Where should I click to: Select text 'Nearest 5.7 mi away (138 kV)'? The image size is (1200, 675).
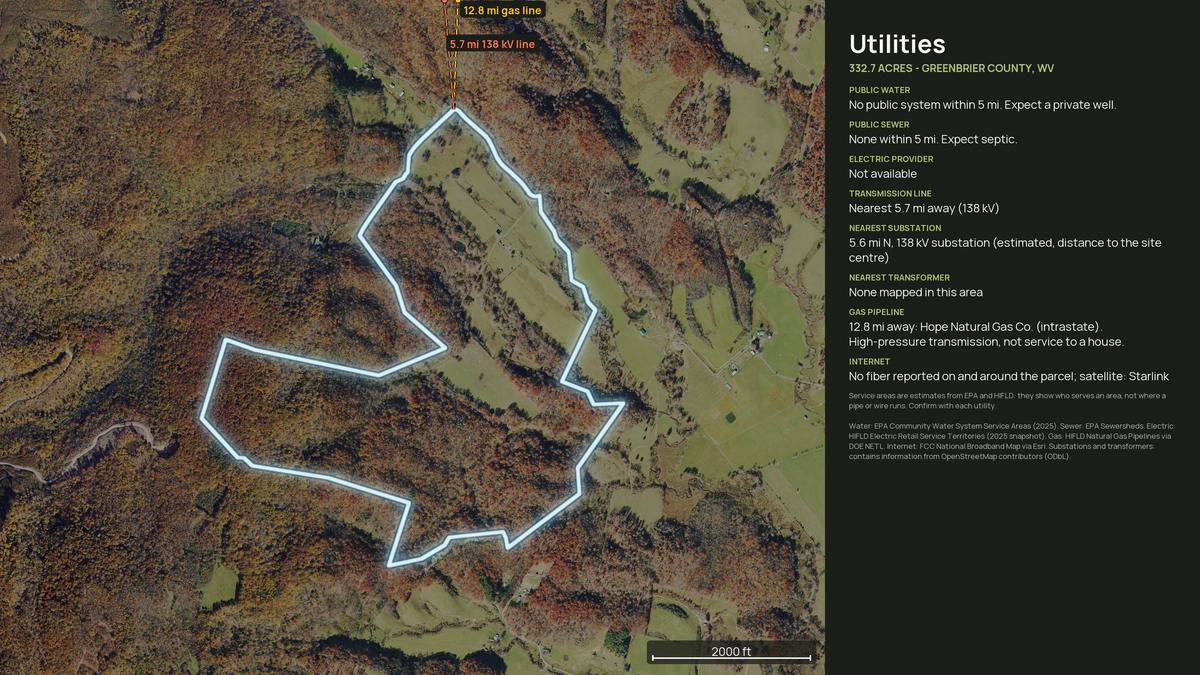[924, 208]
